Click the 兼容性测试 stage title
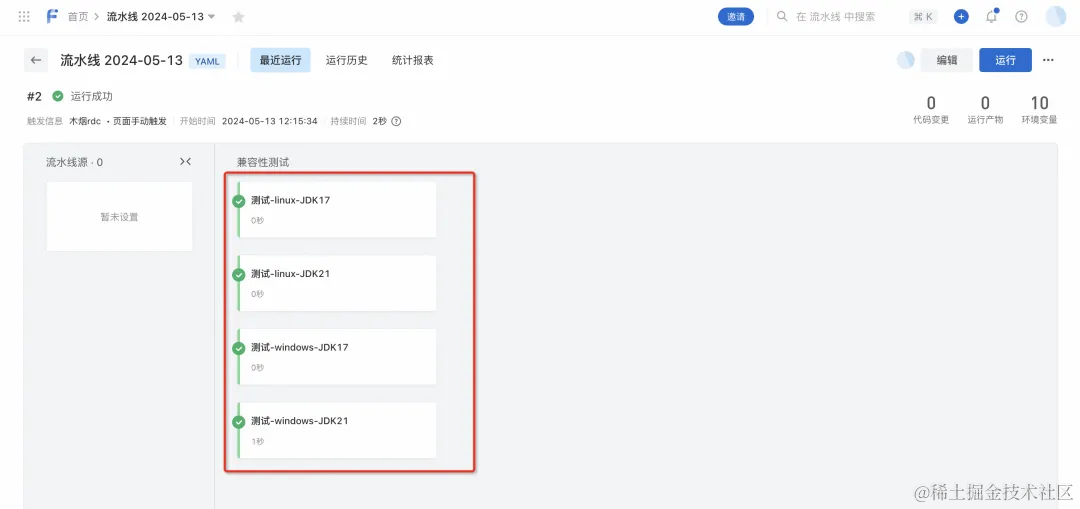The width and height of the screenshot is (1080, 509). [x=263, y=162]
